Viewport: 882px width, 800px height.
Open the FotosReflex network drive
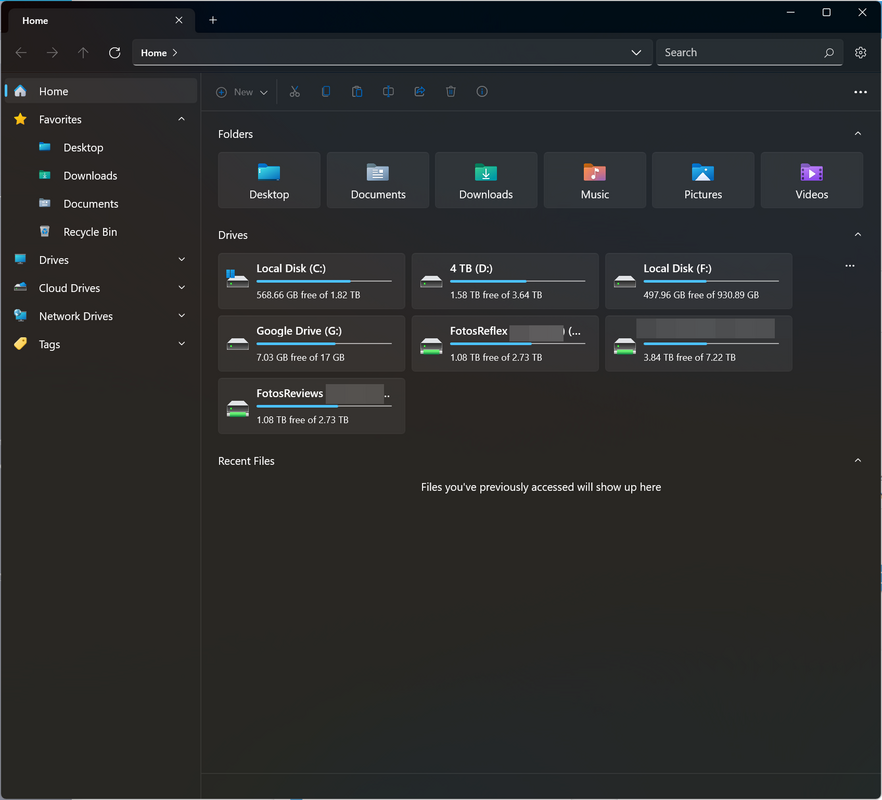[505, 343]
